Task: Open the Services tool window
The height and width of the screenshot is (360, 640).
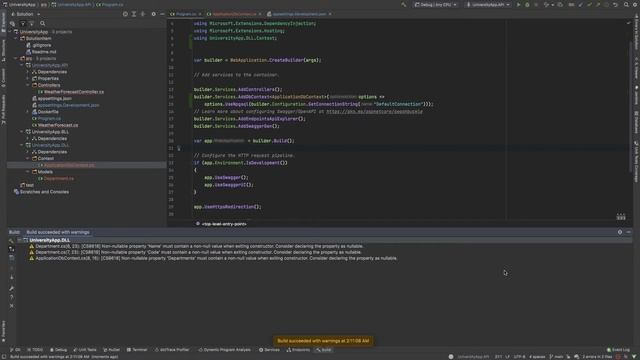Action: 269,350
